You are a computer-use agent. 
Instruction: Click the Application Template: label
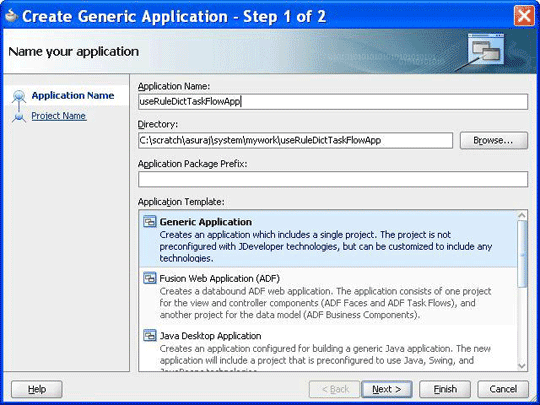click(181, 202)
